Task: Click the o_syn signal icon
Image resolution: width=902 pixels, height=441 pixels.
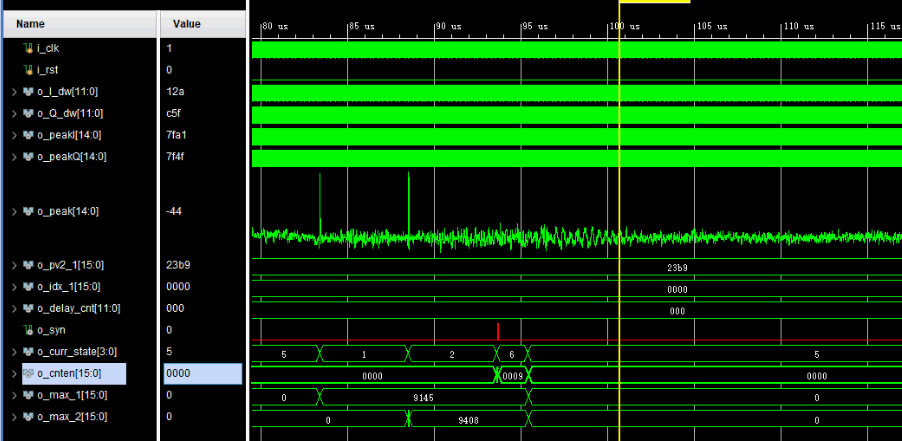Action: click(x=28, y=330)
